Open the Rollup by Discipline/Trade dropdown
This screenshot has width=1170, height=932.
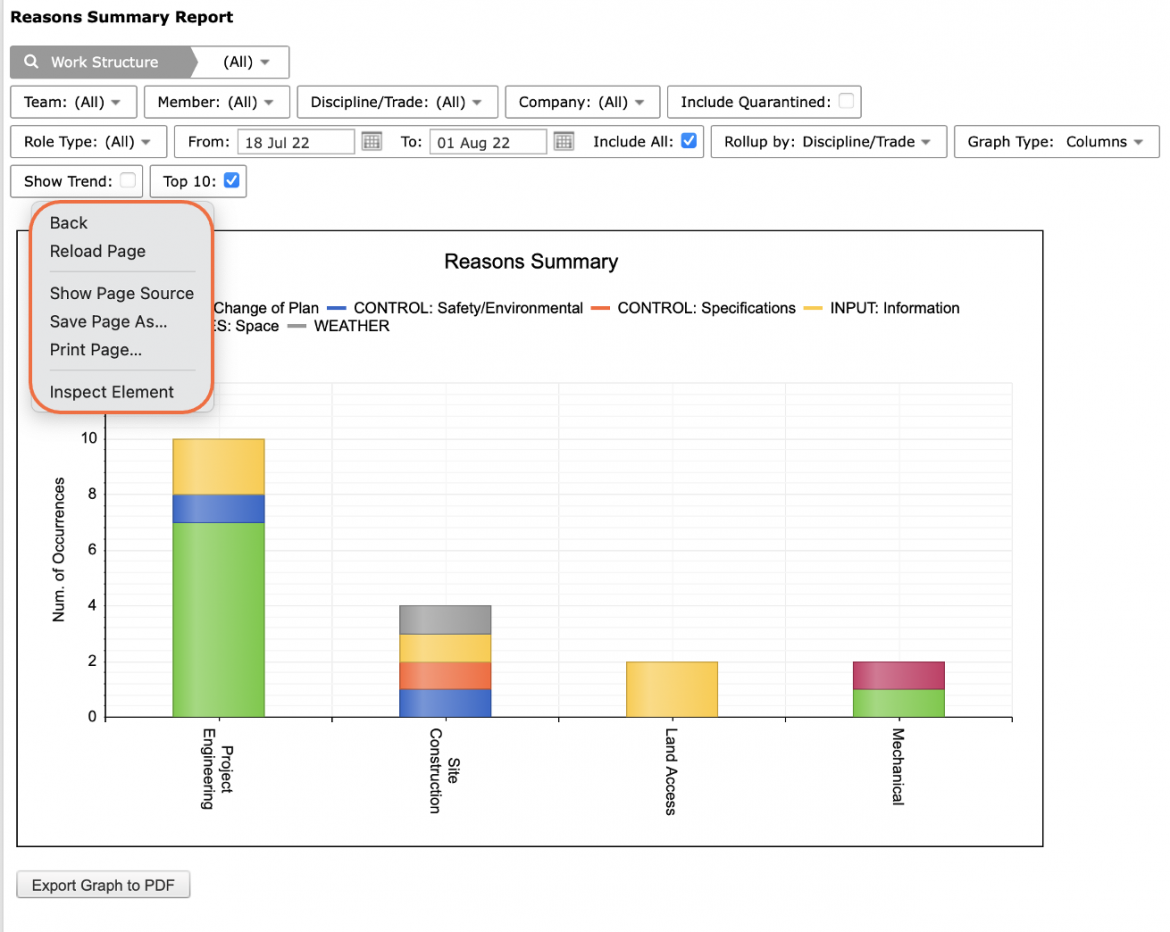828,142
